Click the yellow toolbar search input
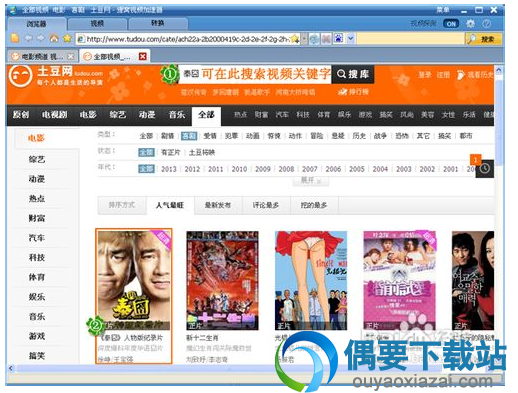The width and height of the screenshot is (518, 393). pyautogui.click(x=411, y=39)
